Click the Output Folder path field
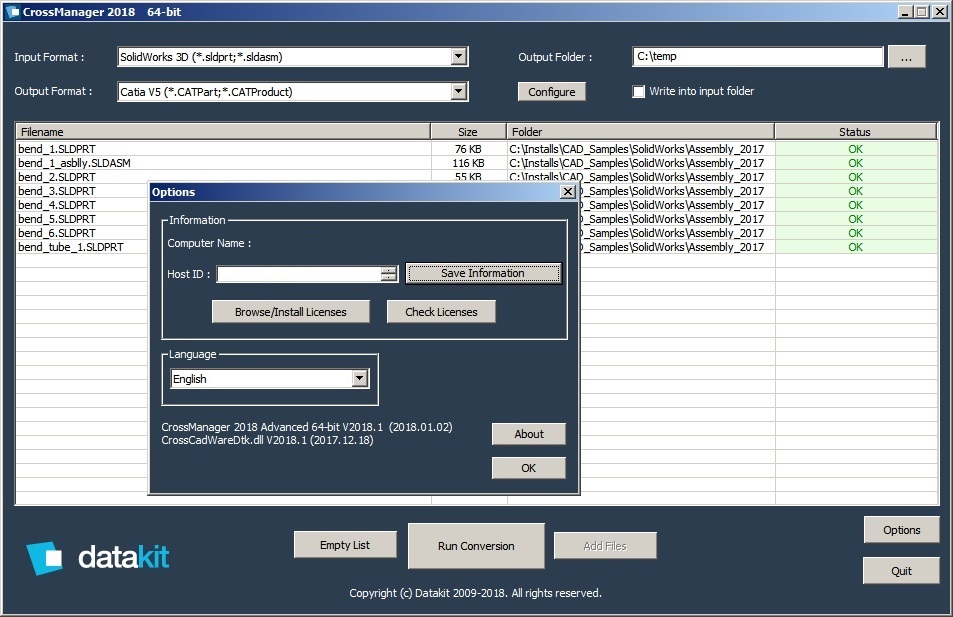This screenshot has height=617, width=953. (758, 57)
